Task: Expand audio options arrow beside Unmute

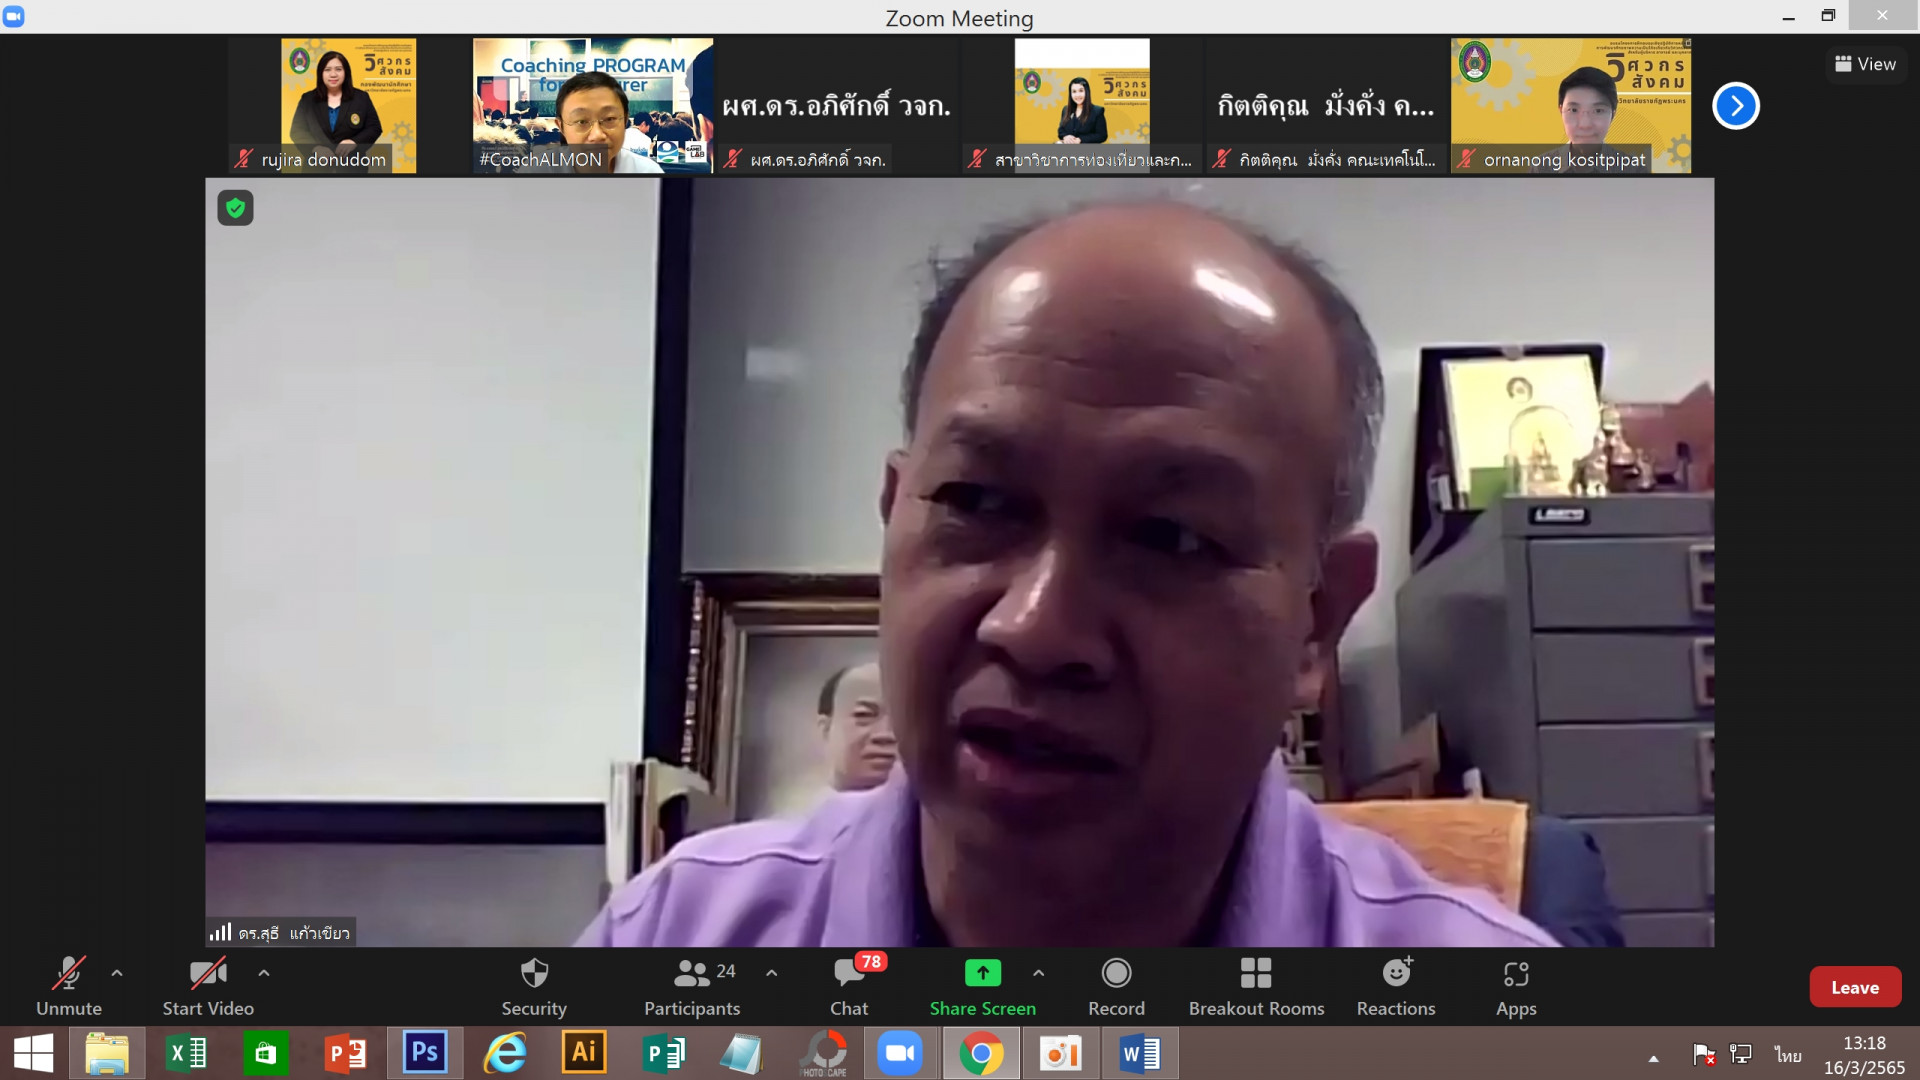Action: [x=117, y=972]
